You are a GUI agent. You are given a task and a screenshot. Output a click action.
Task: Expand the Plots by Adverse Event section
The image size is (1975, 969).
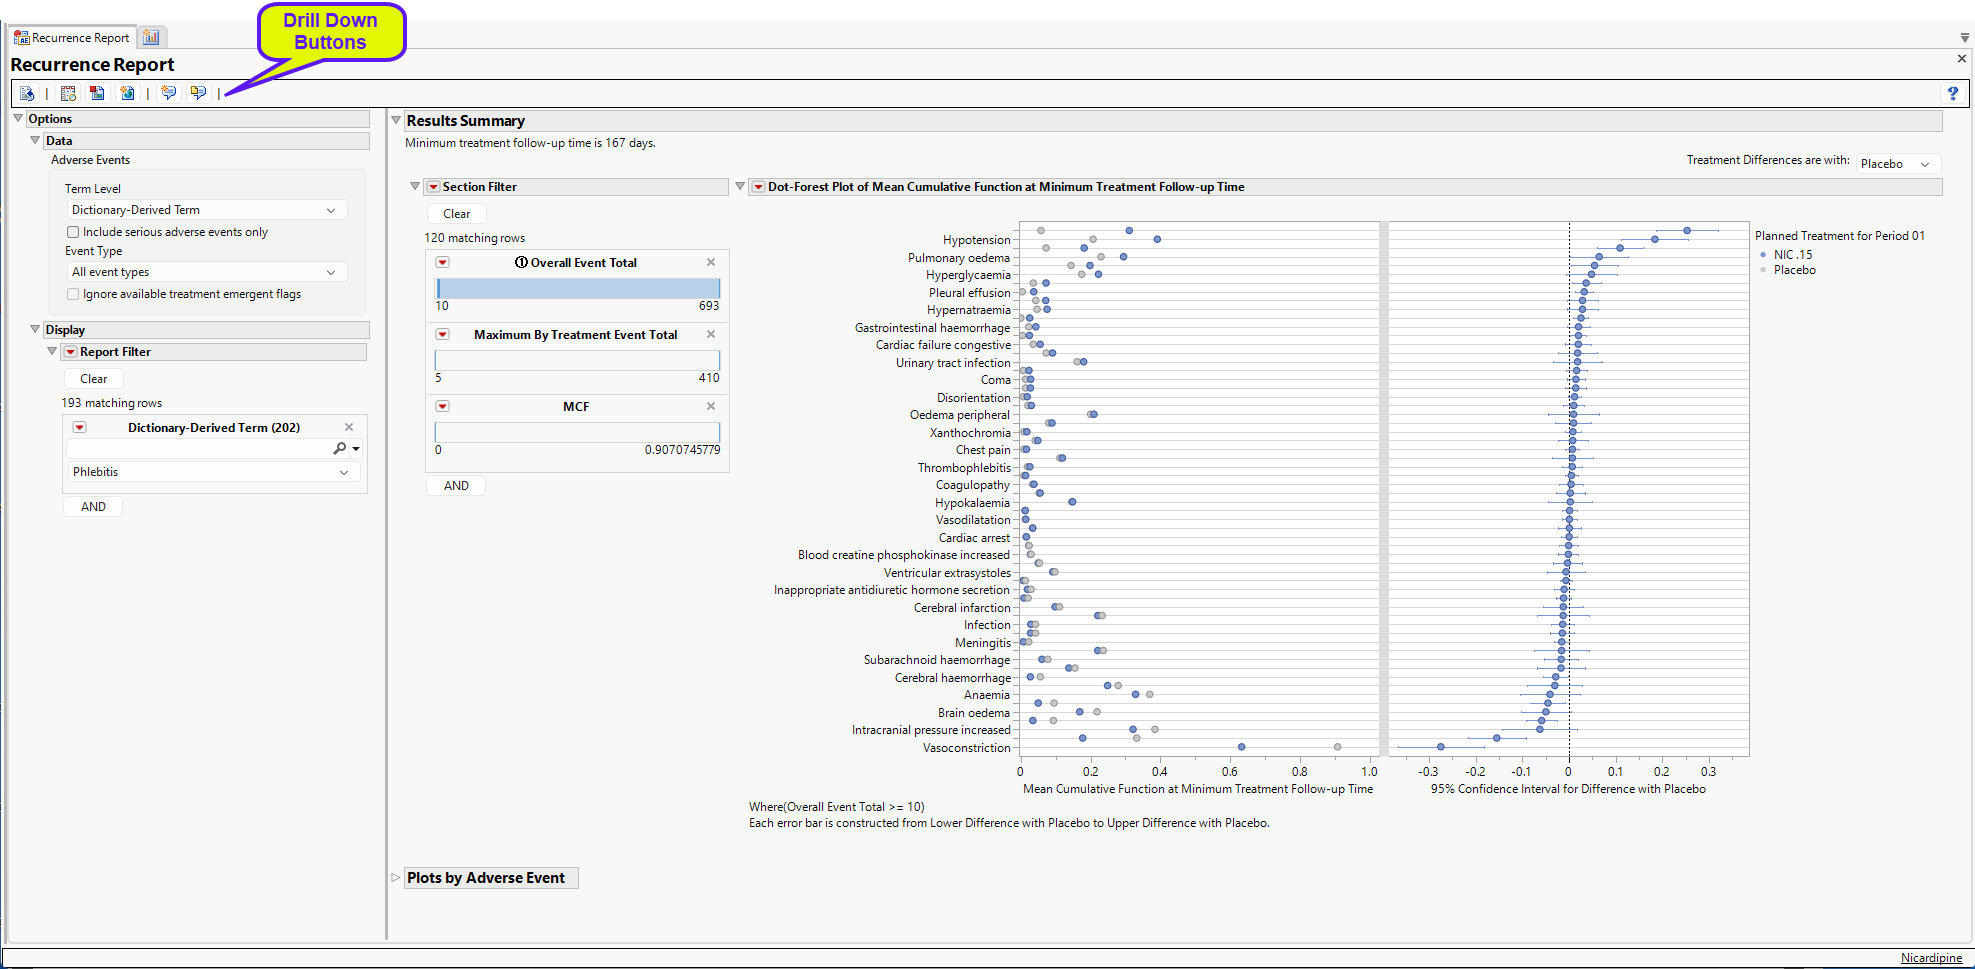point(396,877)
